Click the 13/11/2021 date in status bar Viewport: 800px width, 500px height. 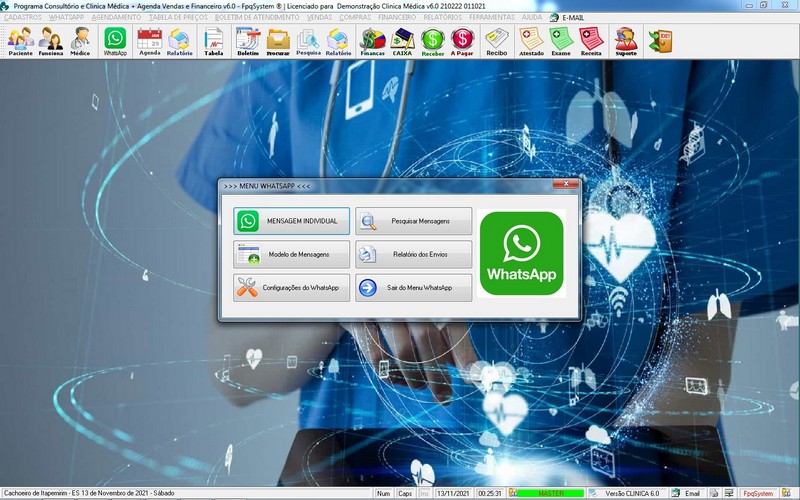453,493
